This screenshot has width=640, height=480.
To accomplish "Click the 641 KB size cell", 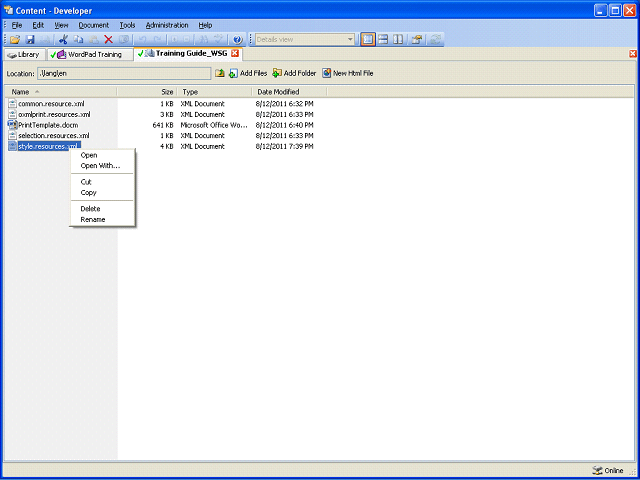I will [162, 125].
